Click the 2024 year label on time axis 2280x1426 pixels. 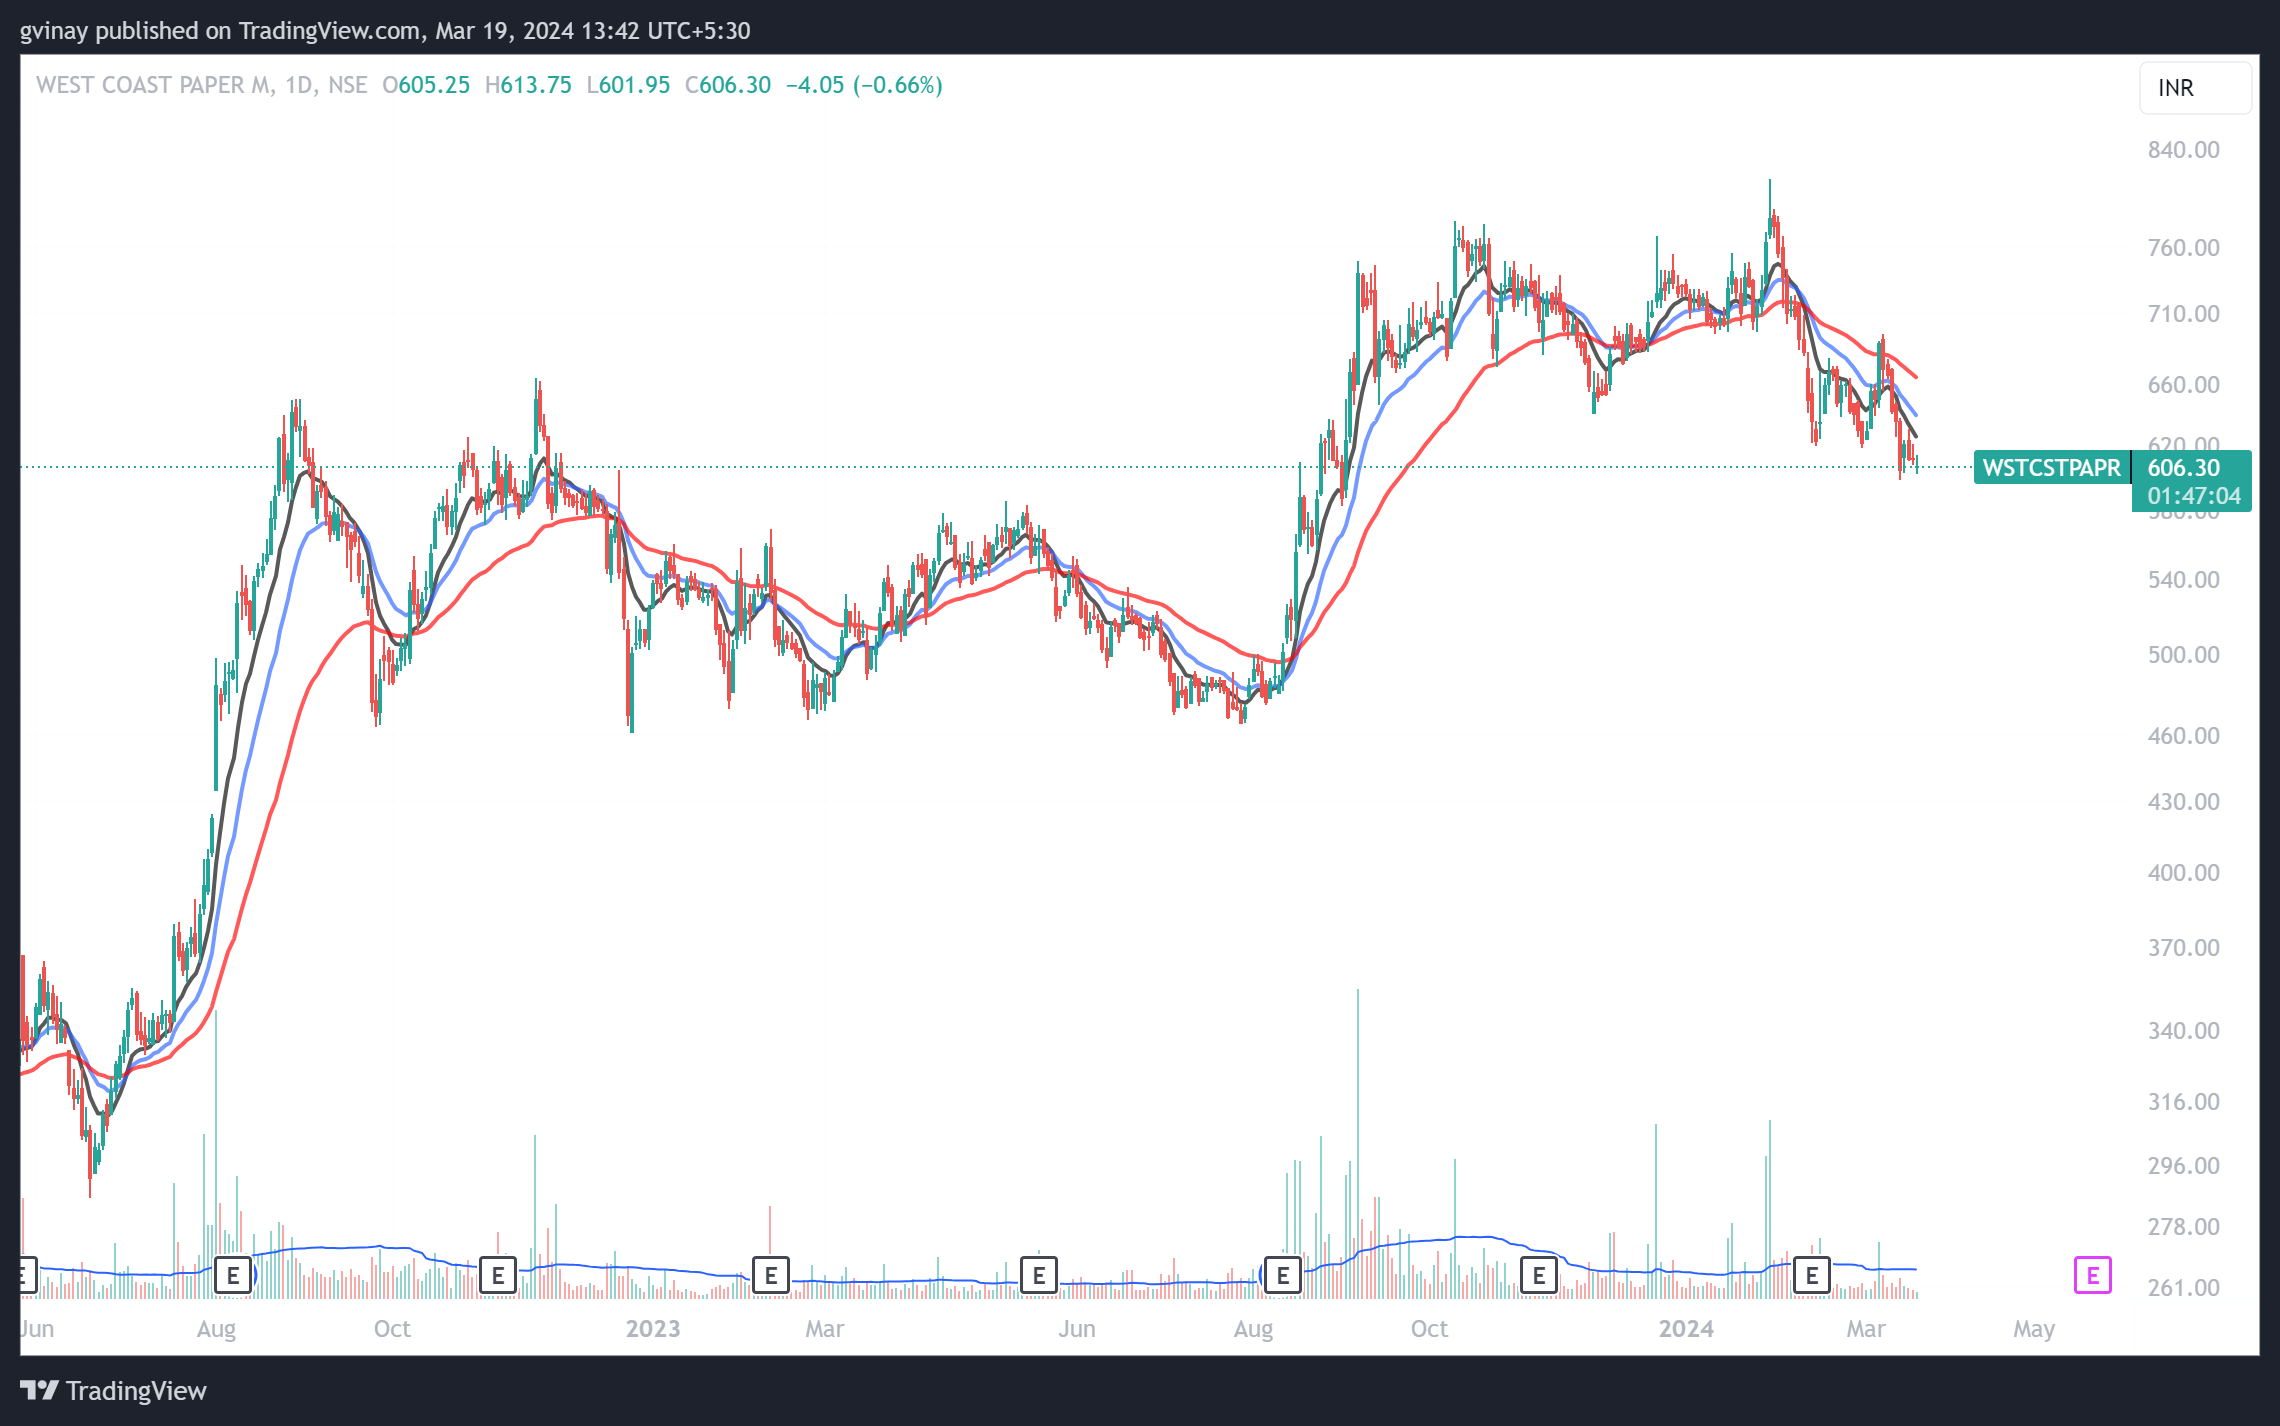click(1686, 1329)
